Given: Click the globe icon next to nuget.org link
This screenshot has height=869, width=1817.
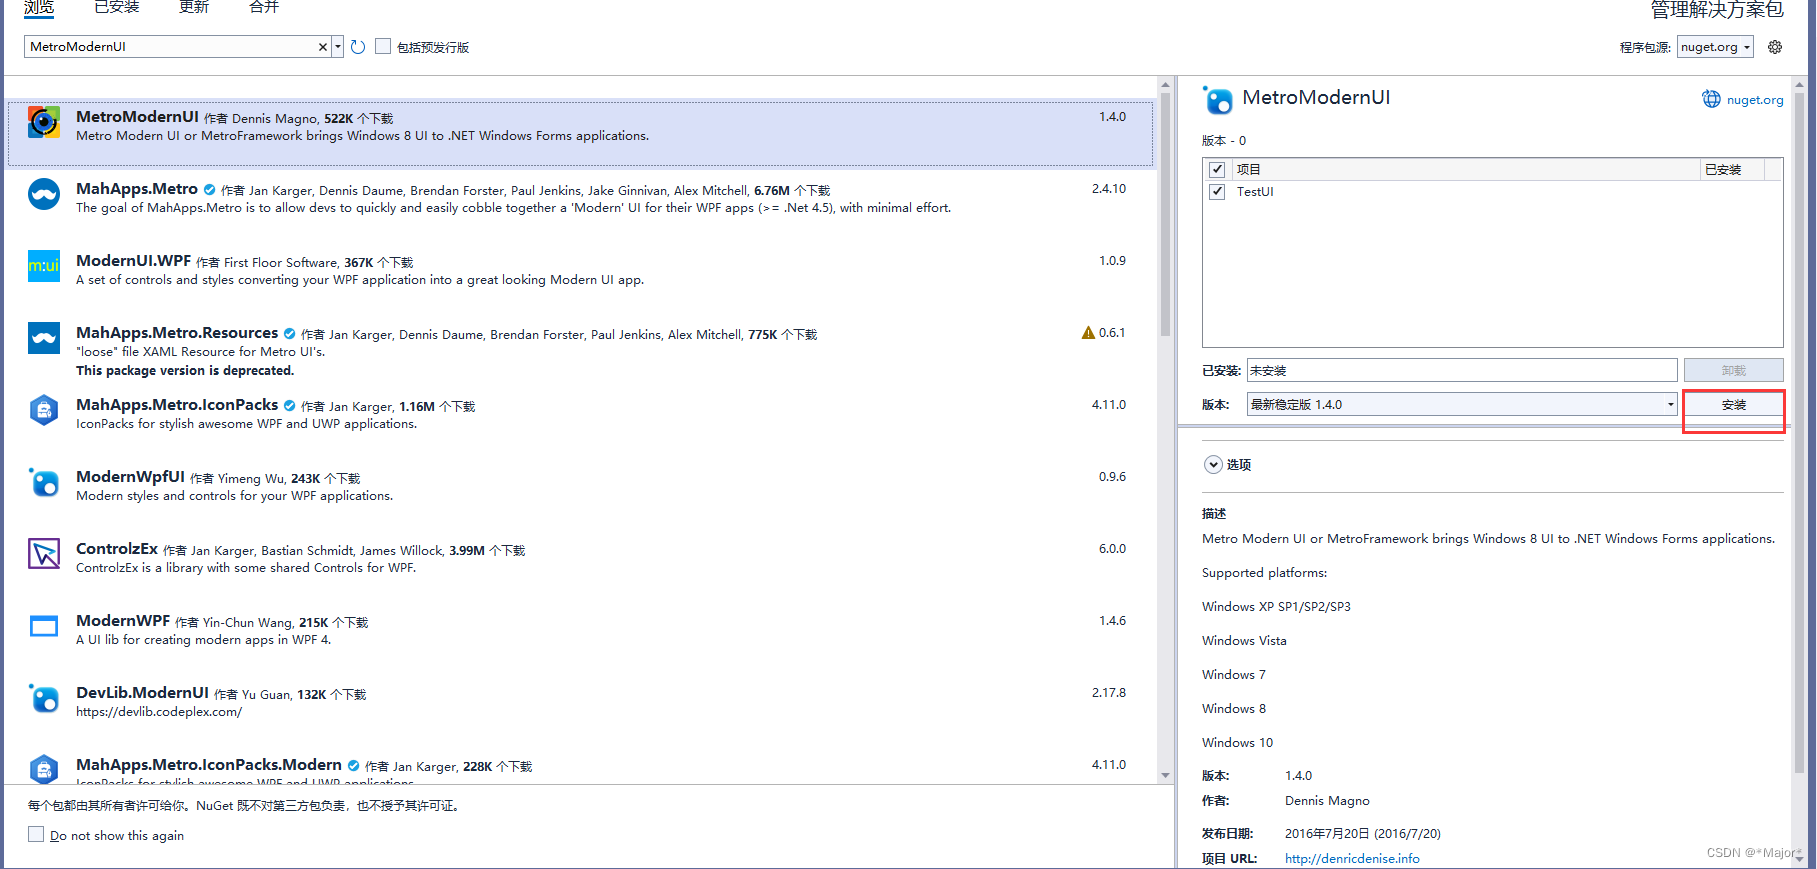Looking at the screenshot, I should (x=1711, y=99).
